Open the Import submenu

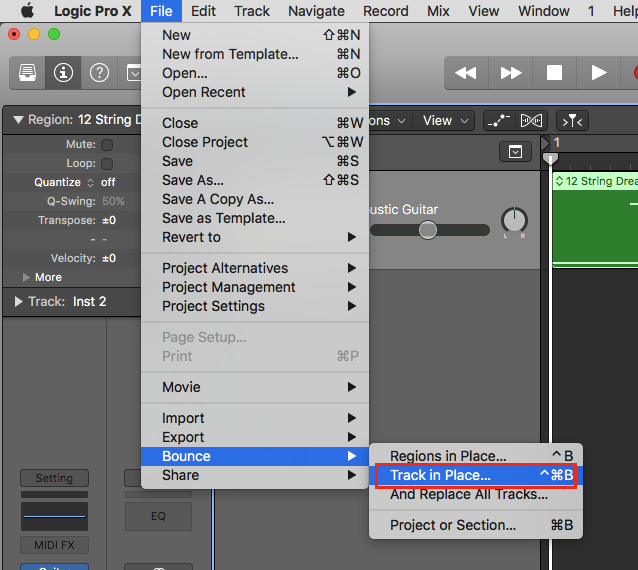pyautogui.click(x=255, y=418)
